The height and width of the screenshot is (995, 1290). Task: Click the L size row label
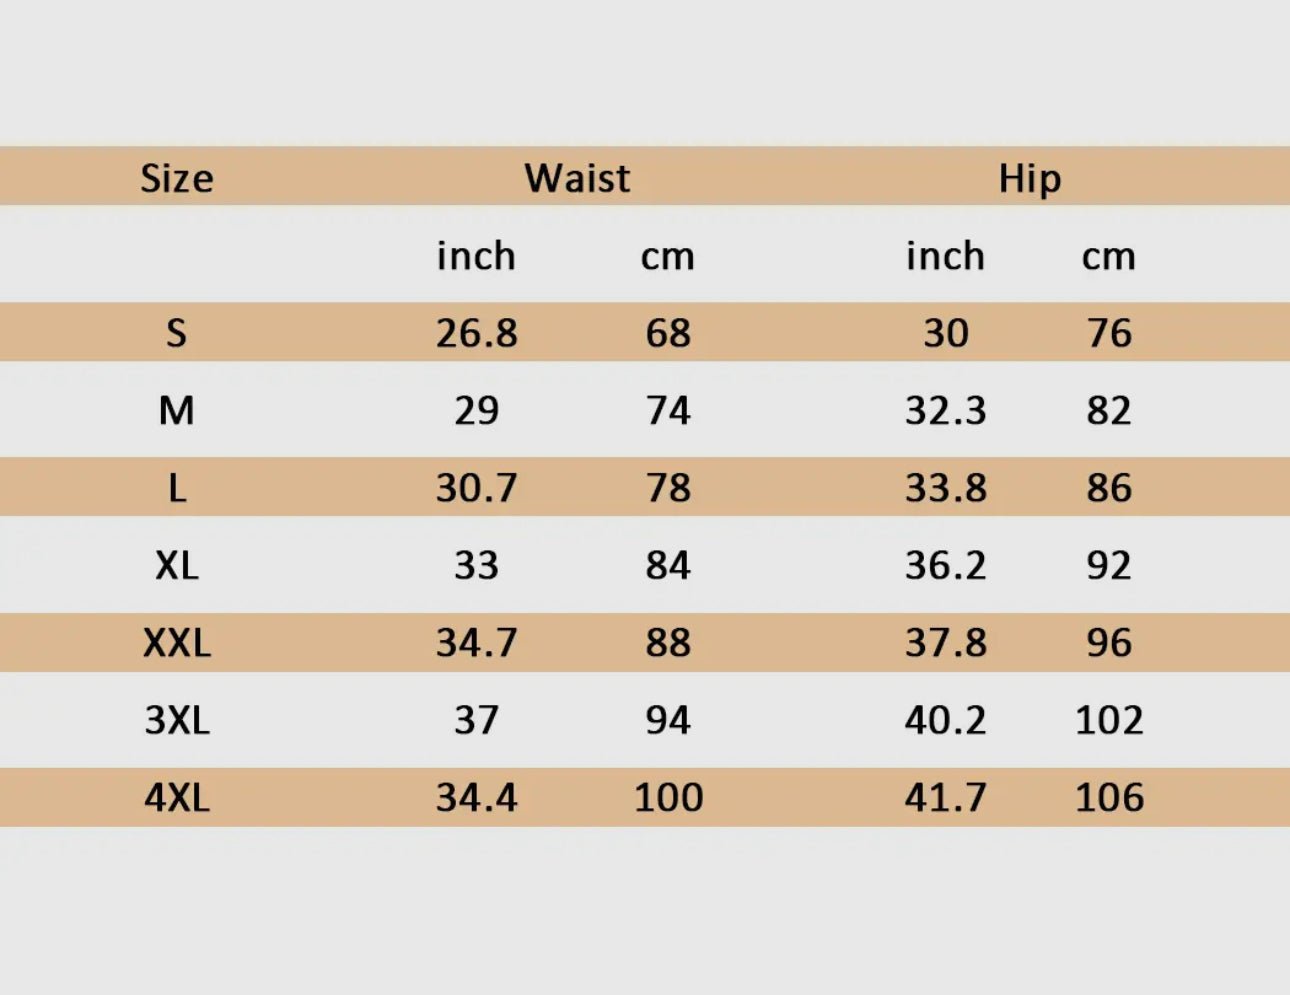tap(177, 488)
